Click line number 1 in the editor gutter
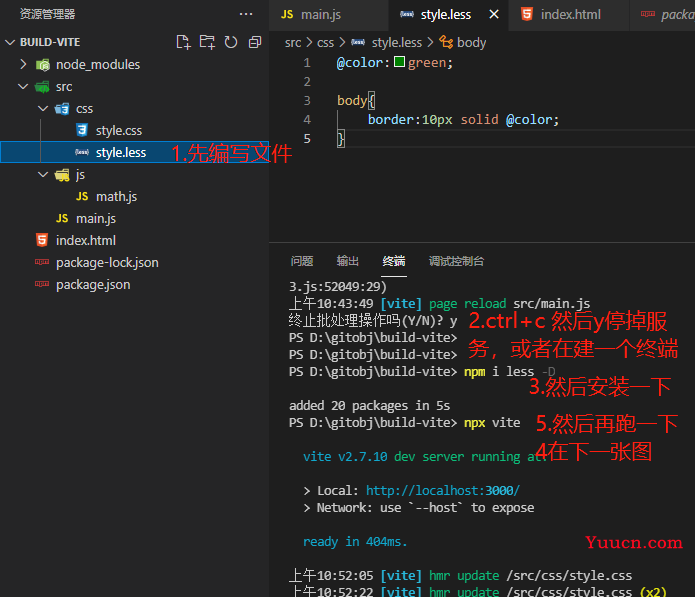The width and height of the screenshot is (695, 597). click(x=307, y=63)
